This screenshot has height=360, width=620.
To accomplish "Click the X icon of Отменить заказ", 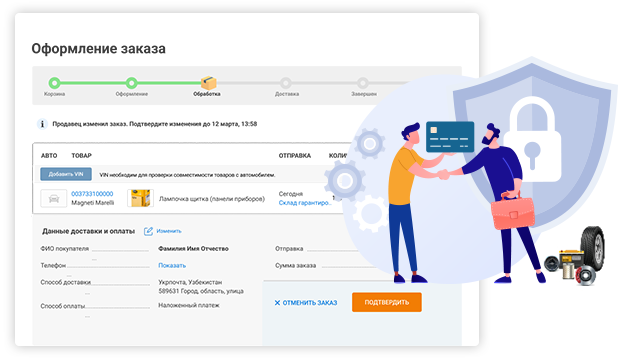I will [x=277, y=303].
